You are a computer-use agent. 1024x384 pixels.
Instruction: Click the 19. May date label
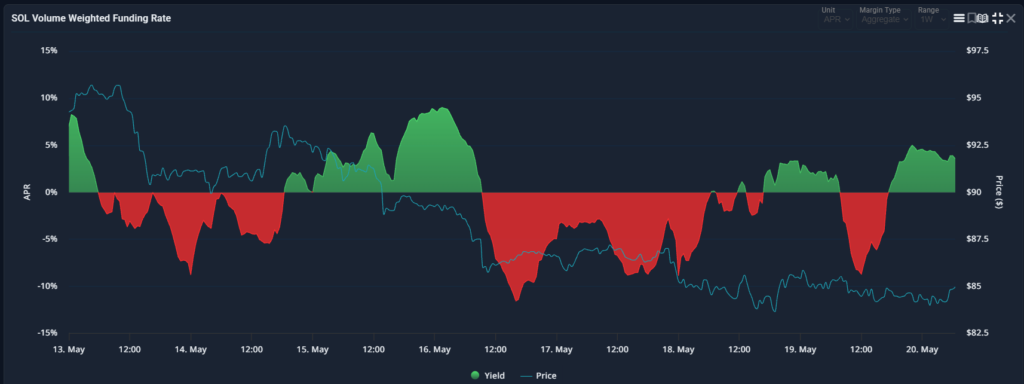800,349
